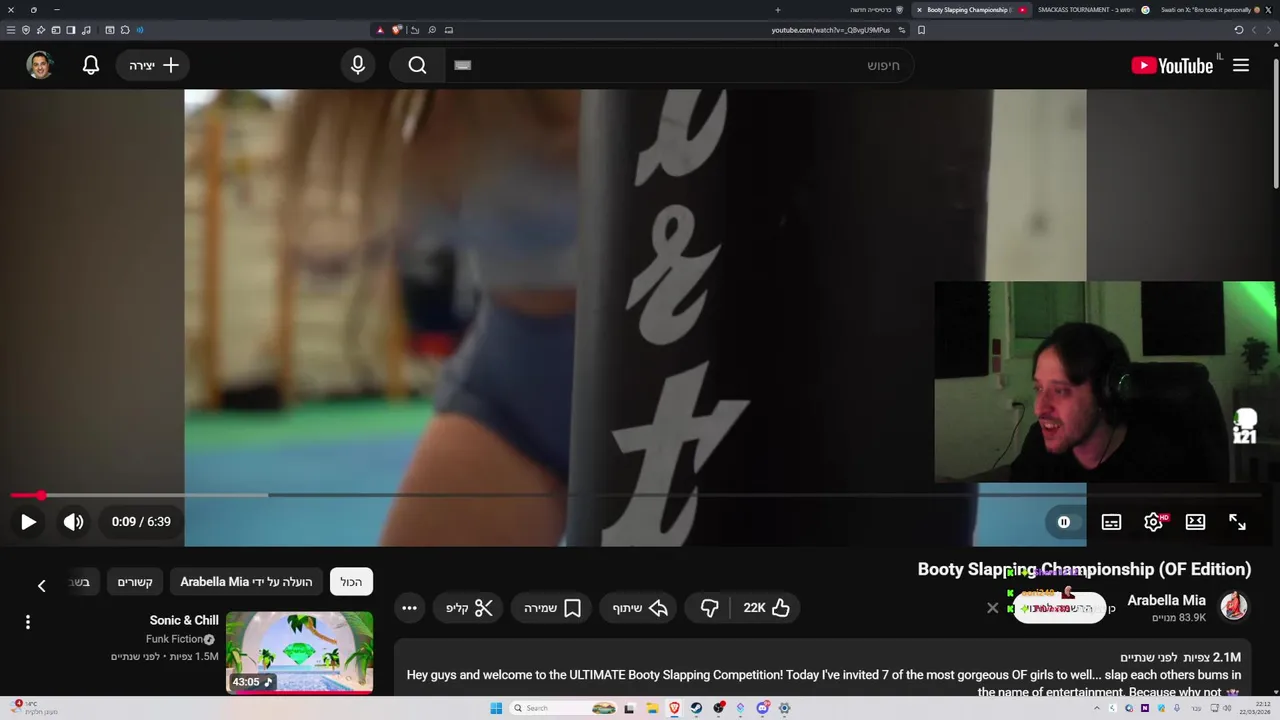Open the browser main menu icon
The width and height of the screenshot is (1280, 720).
11,30
